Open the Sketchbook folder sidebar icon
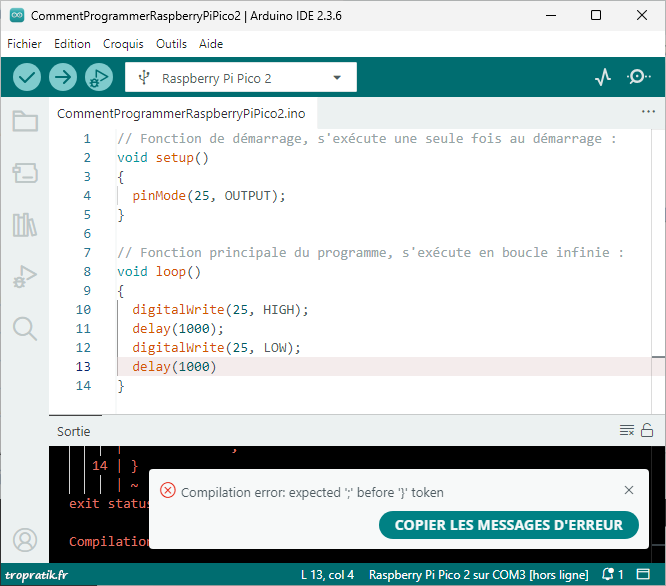The image size is (666, 586). (25, 121)
